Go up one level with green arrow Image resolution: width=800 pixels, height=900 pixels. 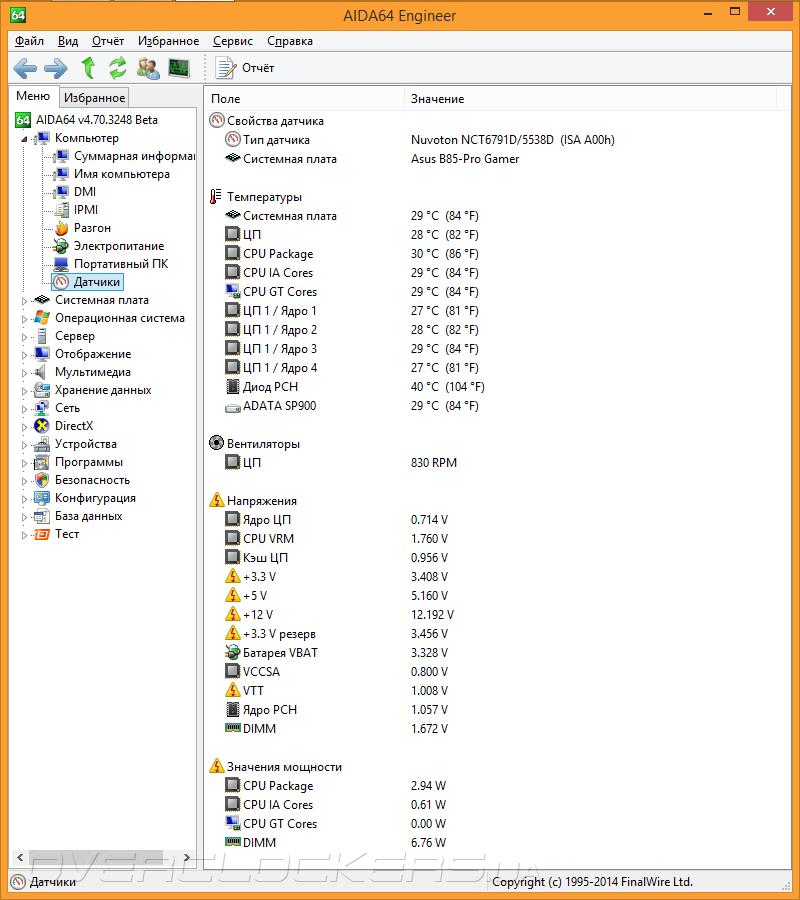88,68
